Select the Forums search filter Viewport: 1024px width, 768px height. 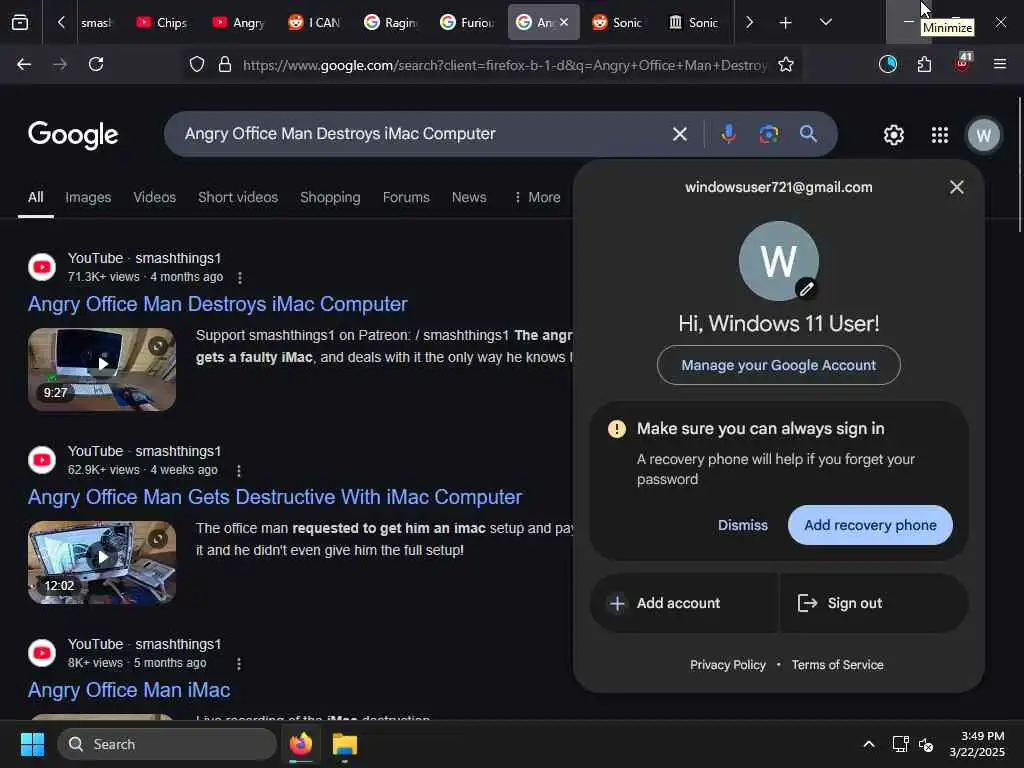pos(406,197)
